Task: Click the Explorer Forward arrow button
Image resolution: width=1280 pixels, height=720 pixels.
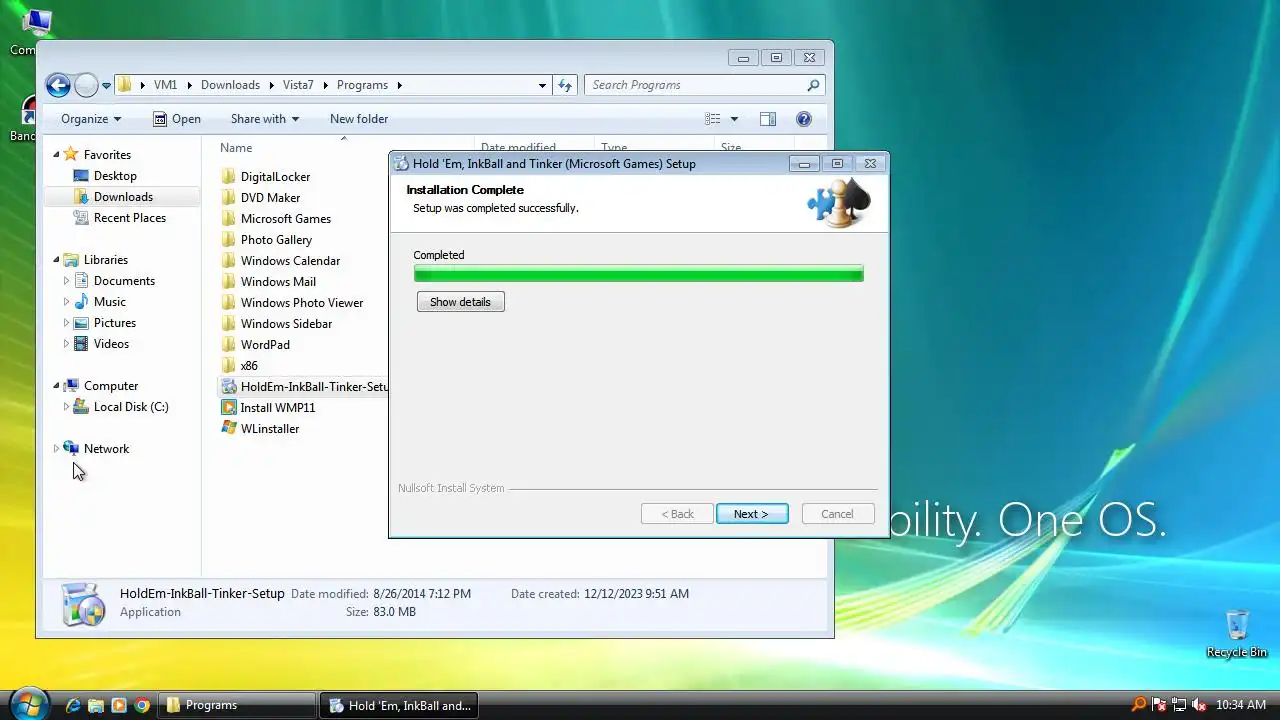Action: coord(86,85)
